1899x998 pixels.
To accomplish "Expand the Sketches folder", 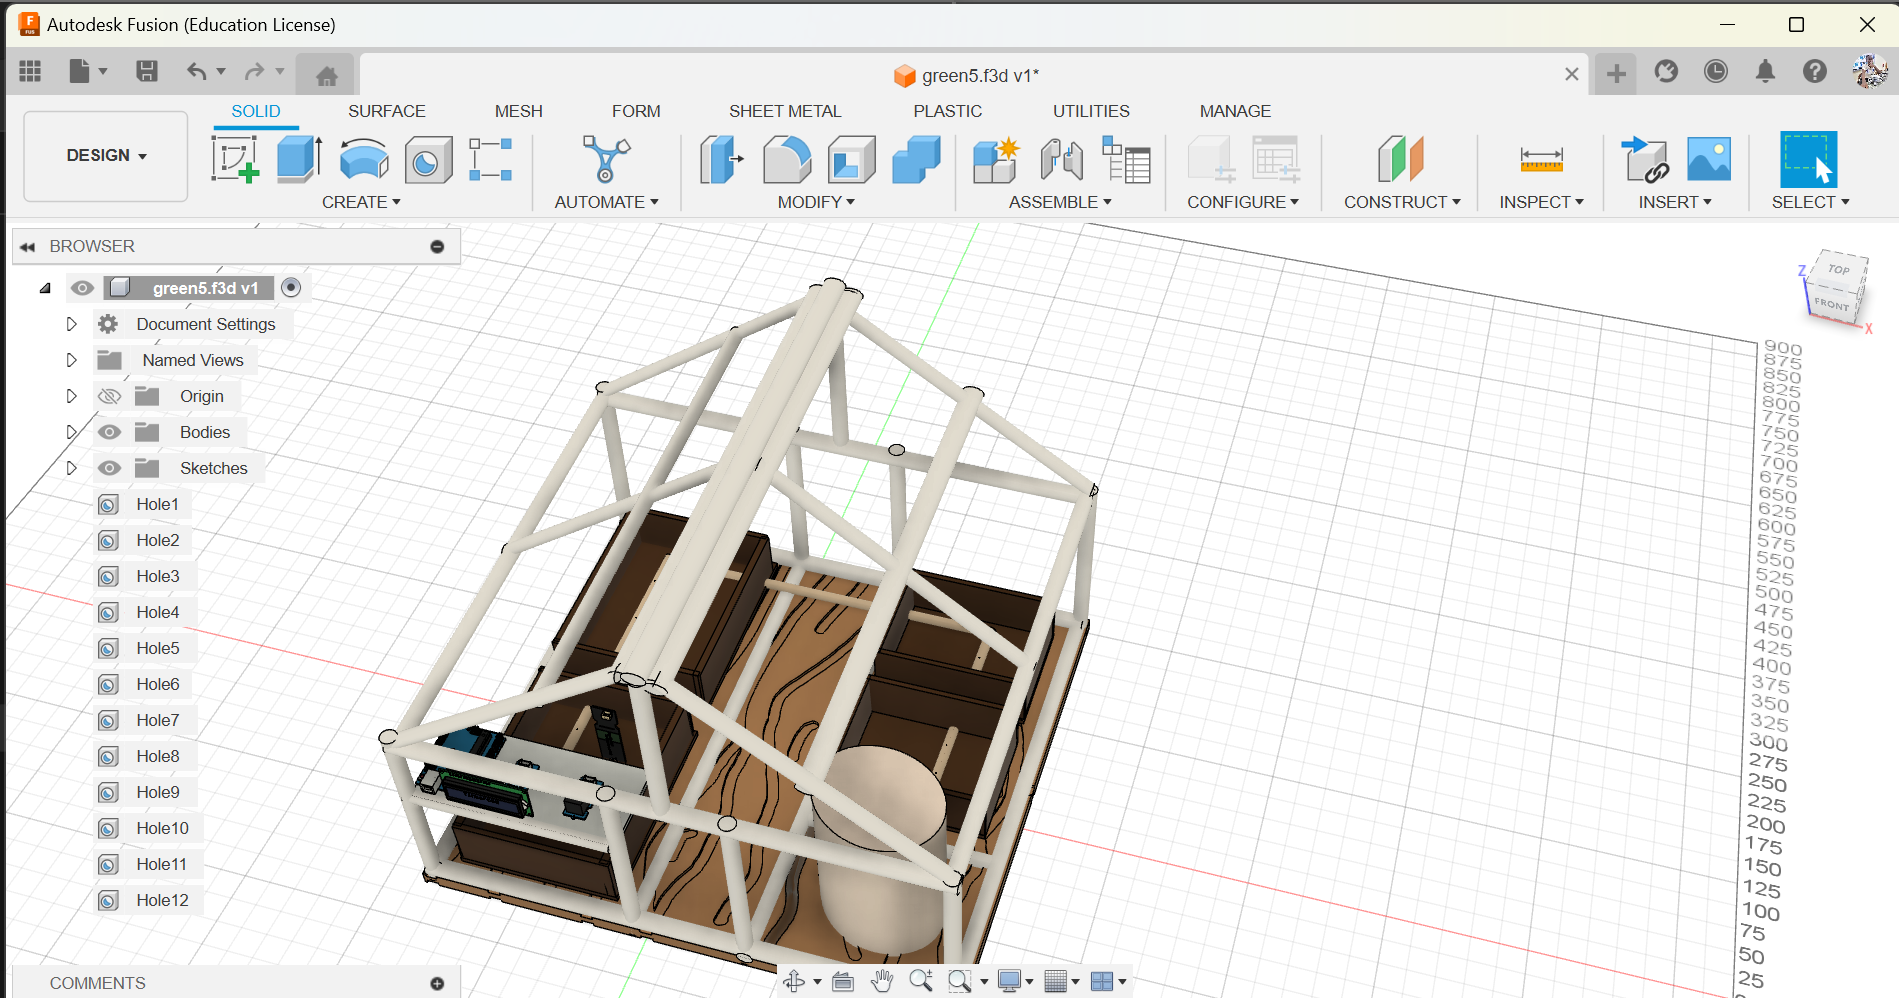I will 71,468.
